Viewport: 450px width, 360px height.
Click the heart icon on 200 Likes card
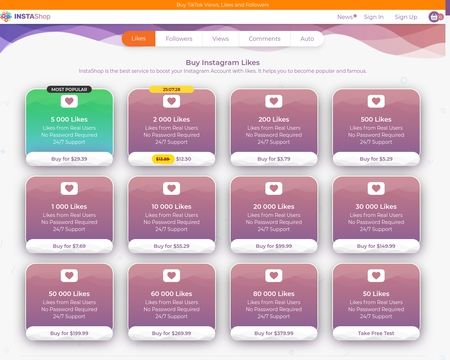click(274, 101)
